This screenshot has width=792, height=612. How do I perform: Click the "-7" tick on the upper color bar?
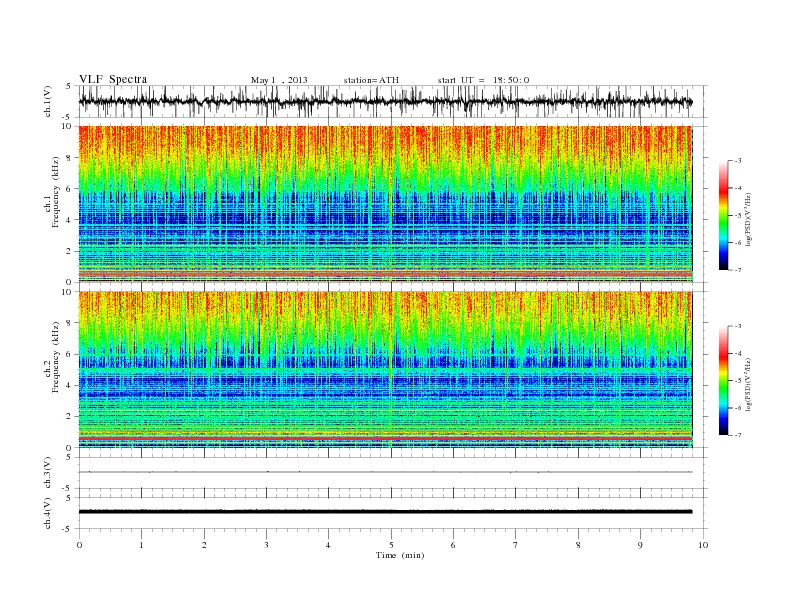tap(737, 270)
